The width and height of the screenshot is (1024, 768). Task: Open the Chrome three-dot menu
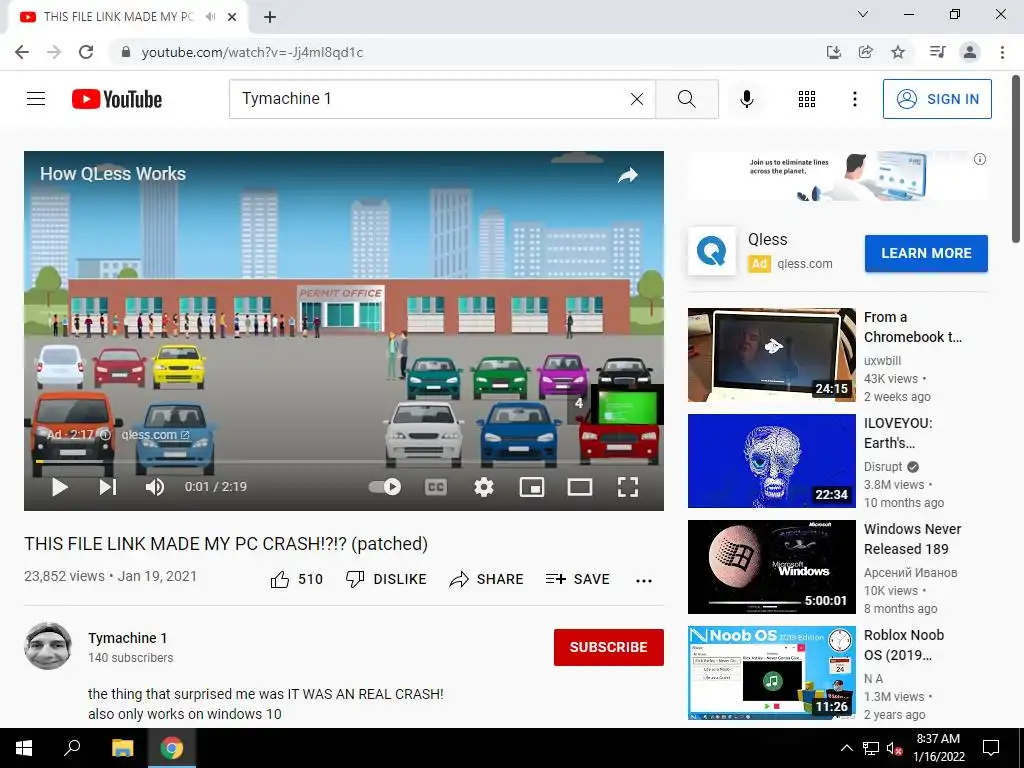coord(1002,52)
